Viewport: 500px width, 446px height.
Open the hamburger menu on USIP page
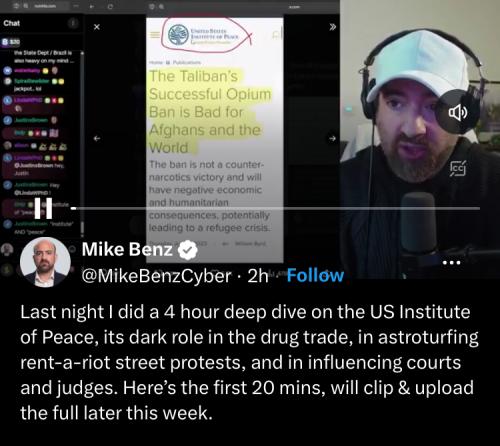[x=155, y=35]
